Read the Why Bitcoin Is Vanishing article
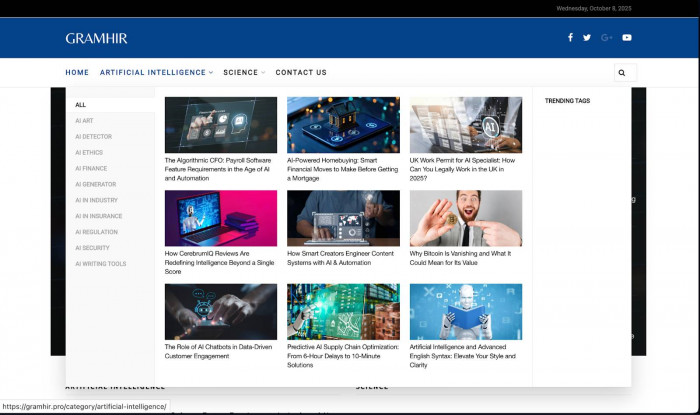The image size is (700, 415). (x=465, y=258)
